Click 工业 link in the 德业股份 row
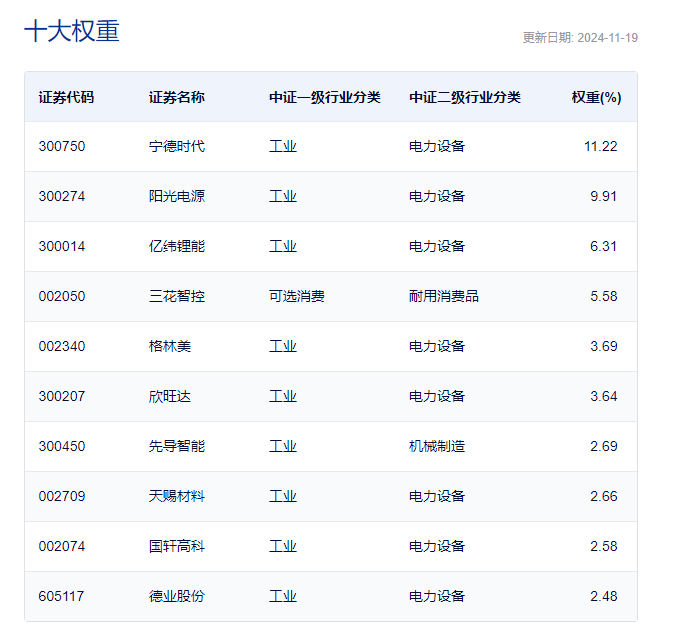 pyautogui.click(x=282, y=596)
